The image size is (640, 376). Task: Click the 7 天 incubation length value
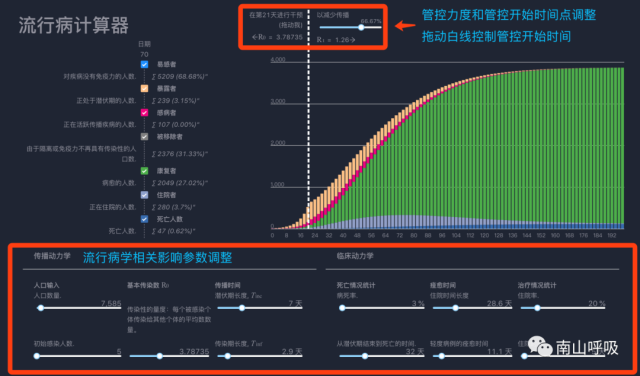point(295,303)
